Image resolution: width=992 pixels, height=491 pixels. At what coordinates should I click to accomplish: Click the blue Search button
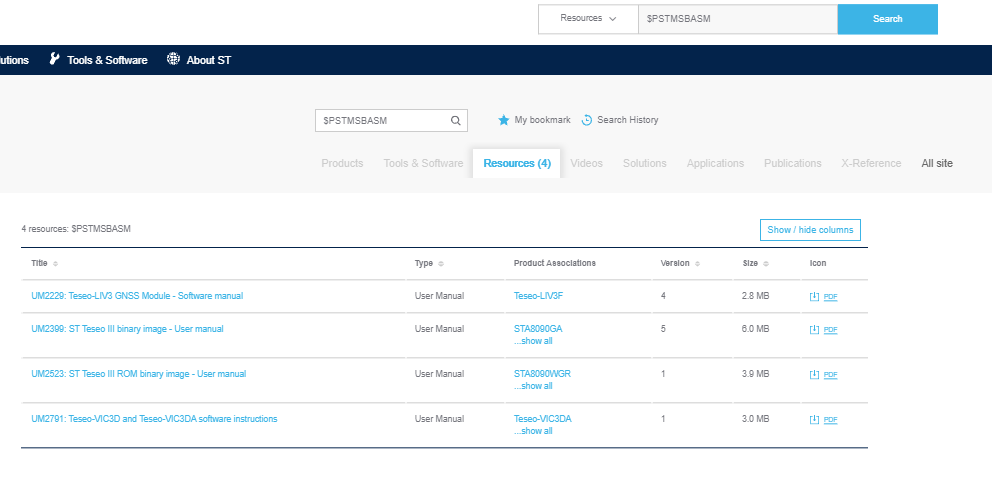pos(888,19)
